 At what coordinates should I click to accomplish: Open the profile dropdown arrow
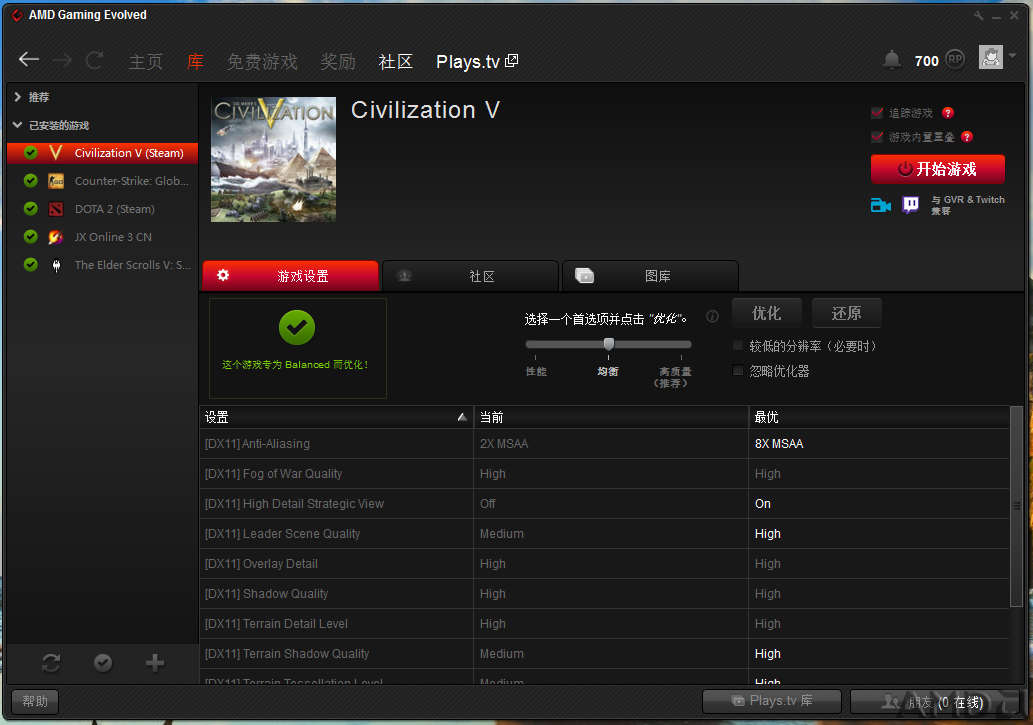coord(1012,56)
